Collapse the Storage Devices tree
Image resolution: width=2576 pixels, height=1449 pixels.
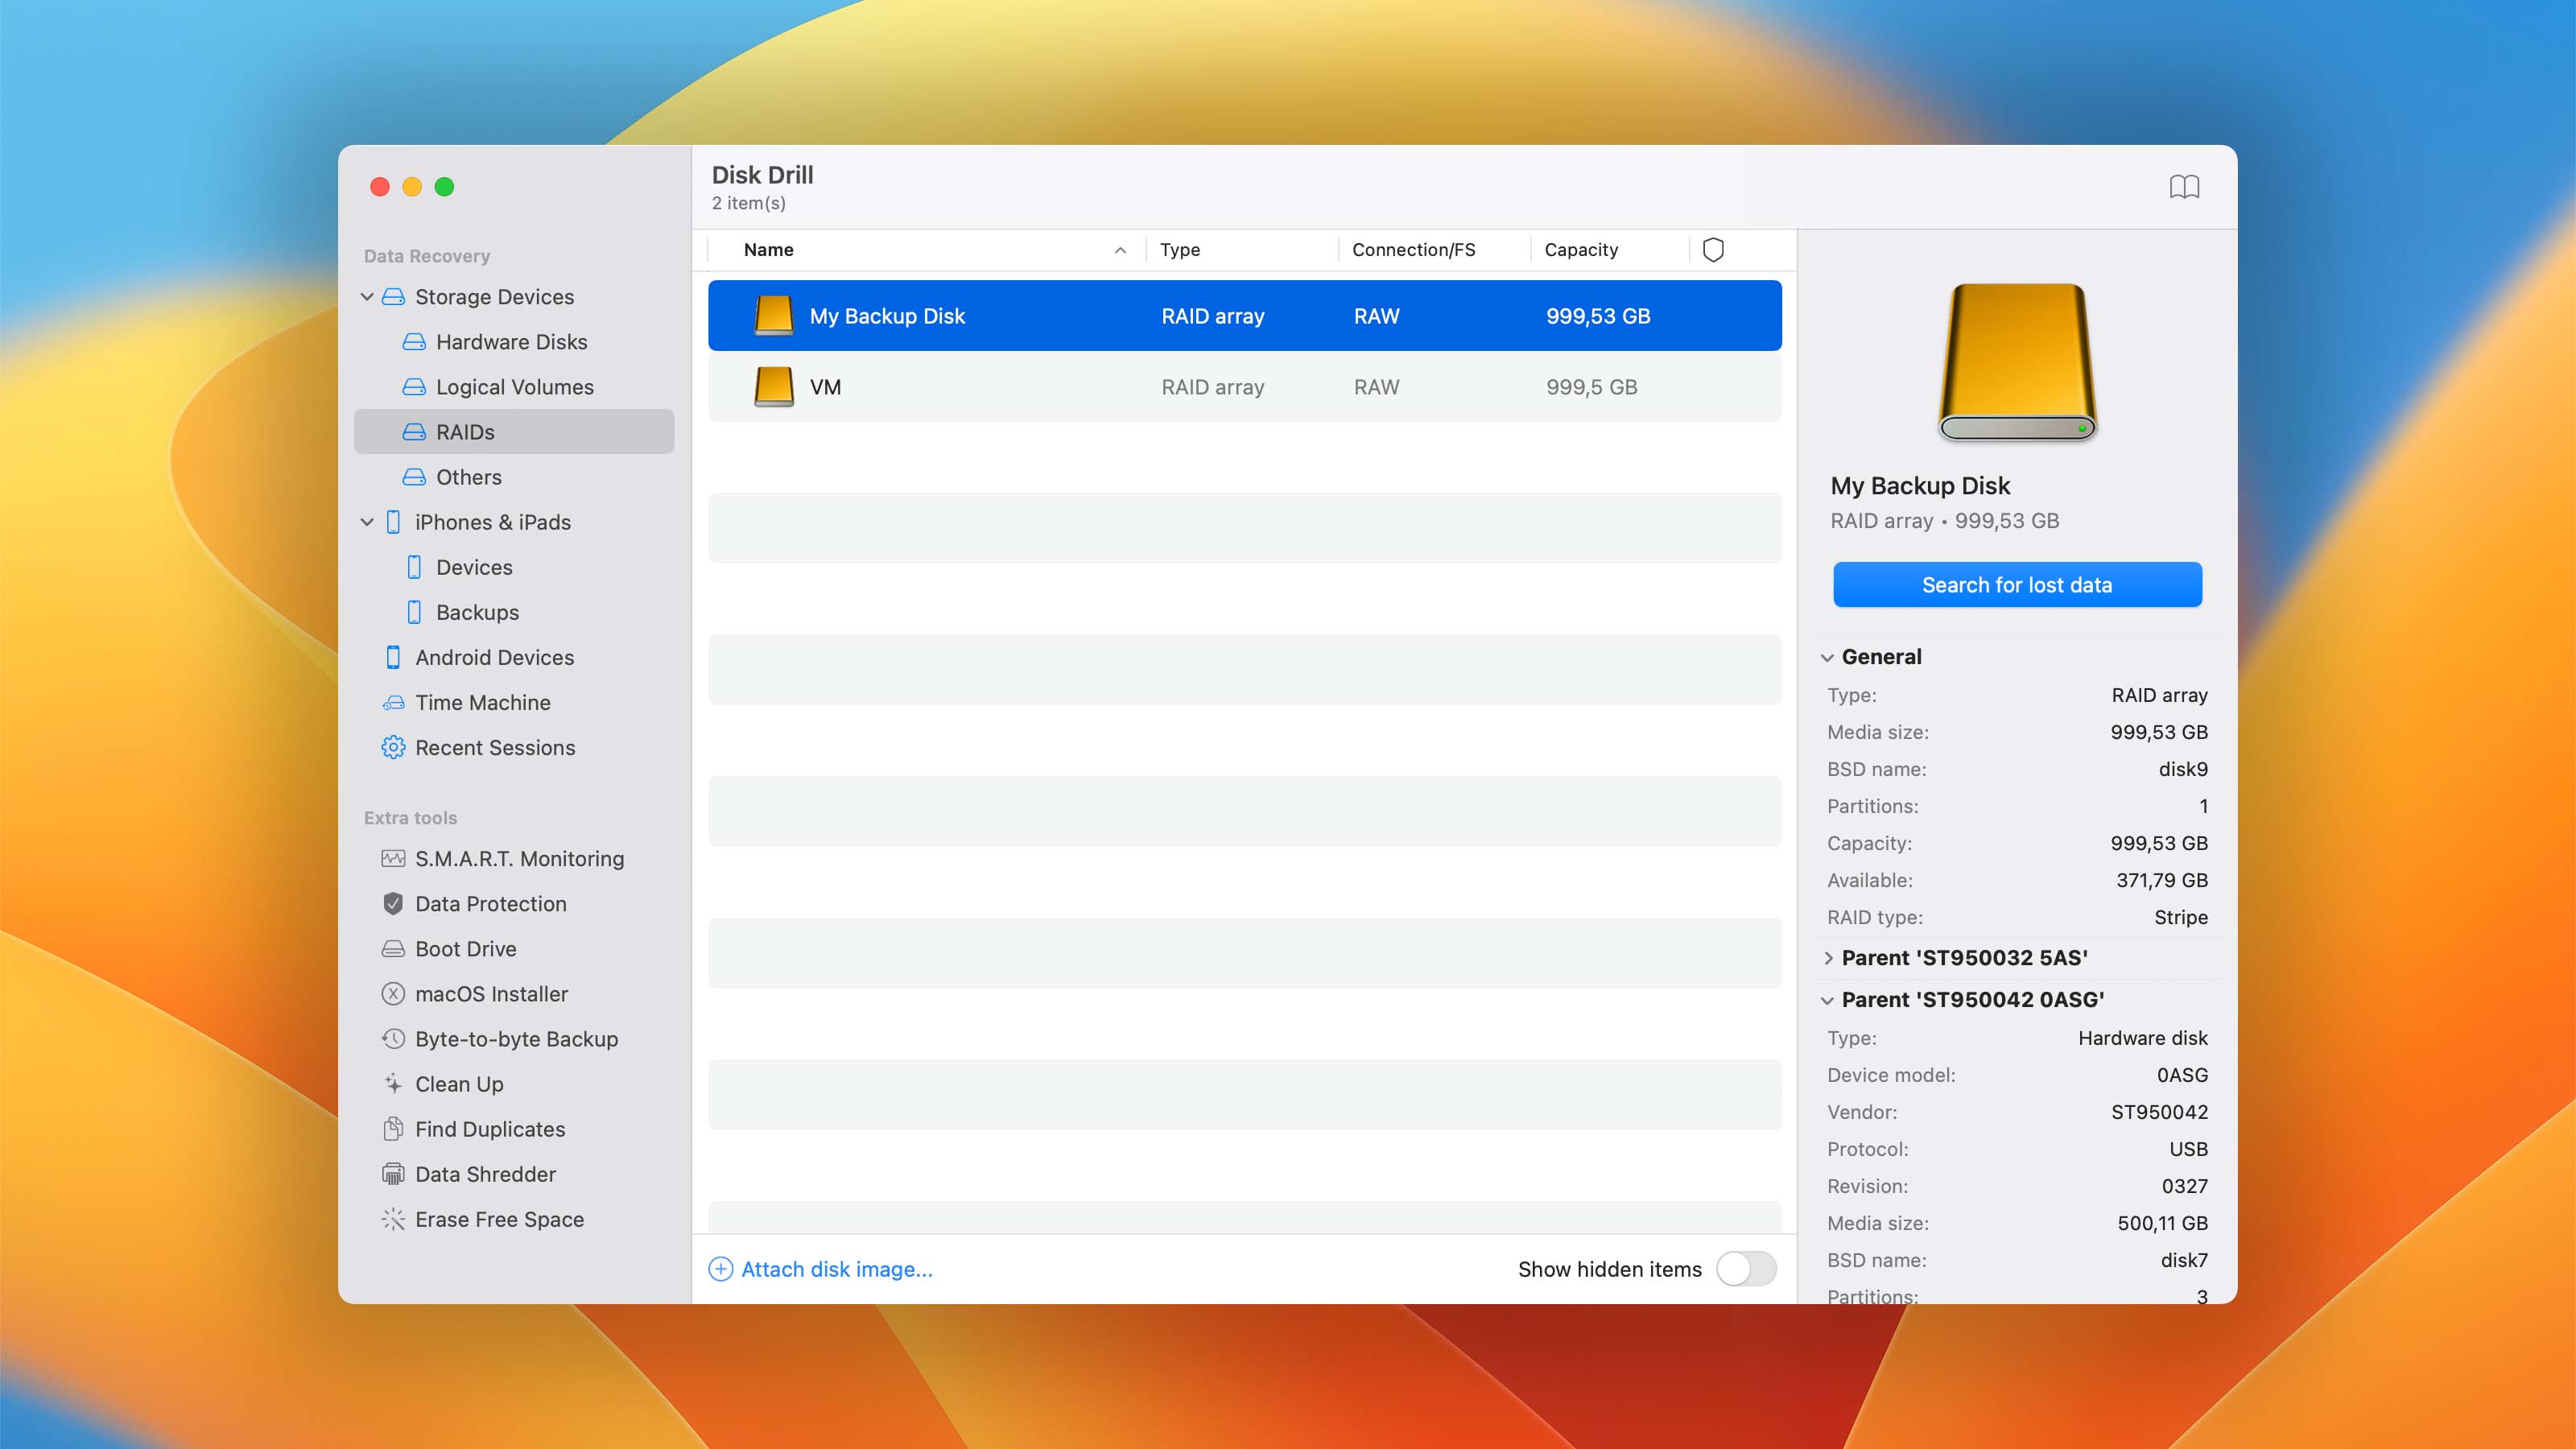point(367,297)
